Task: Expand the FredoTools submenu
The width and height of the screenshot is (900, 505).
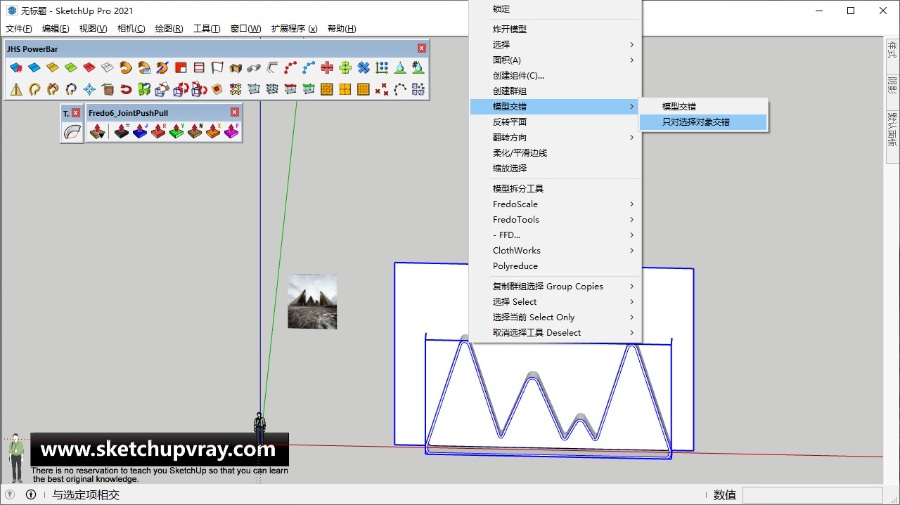Action: 556,220
